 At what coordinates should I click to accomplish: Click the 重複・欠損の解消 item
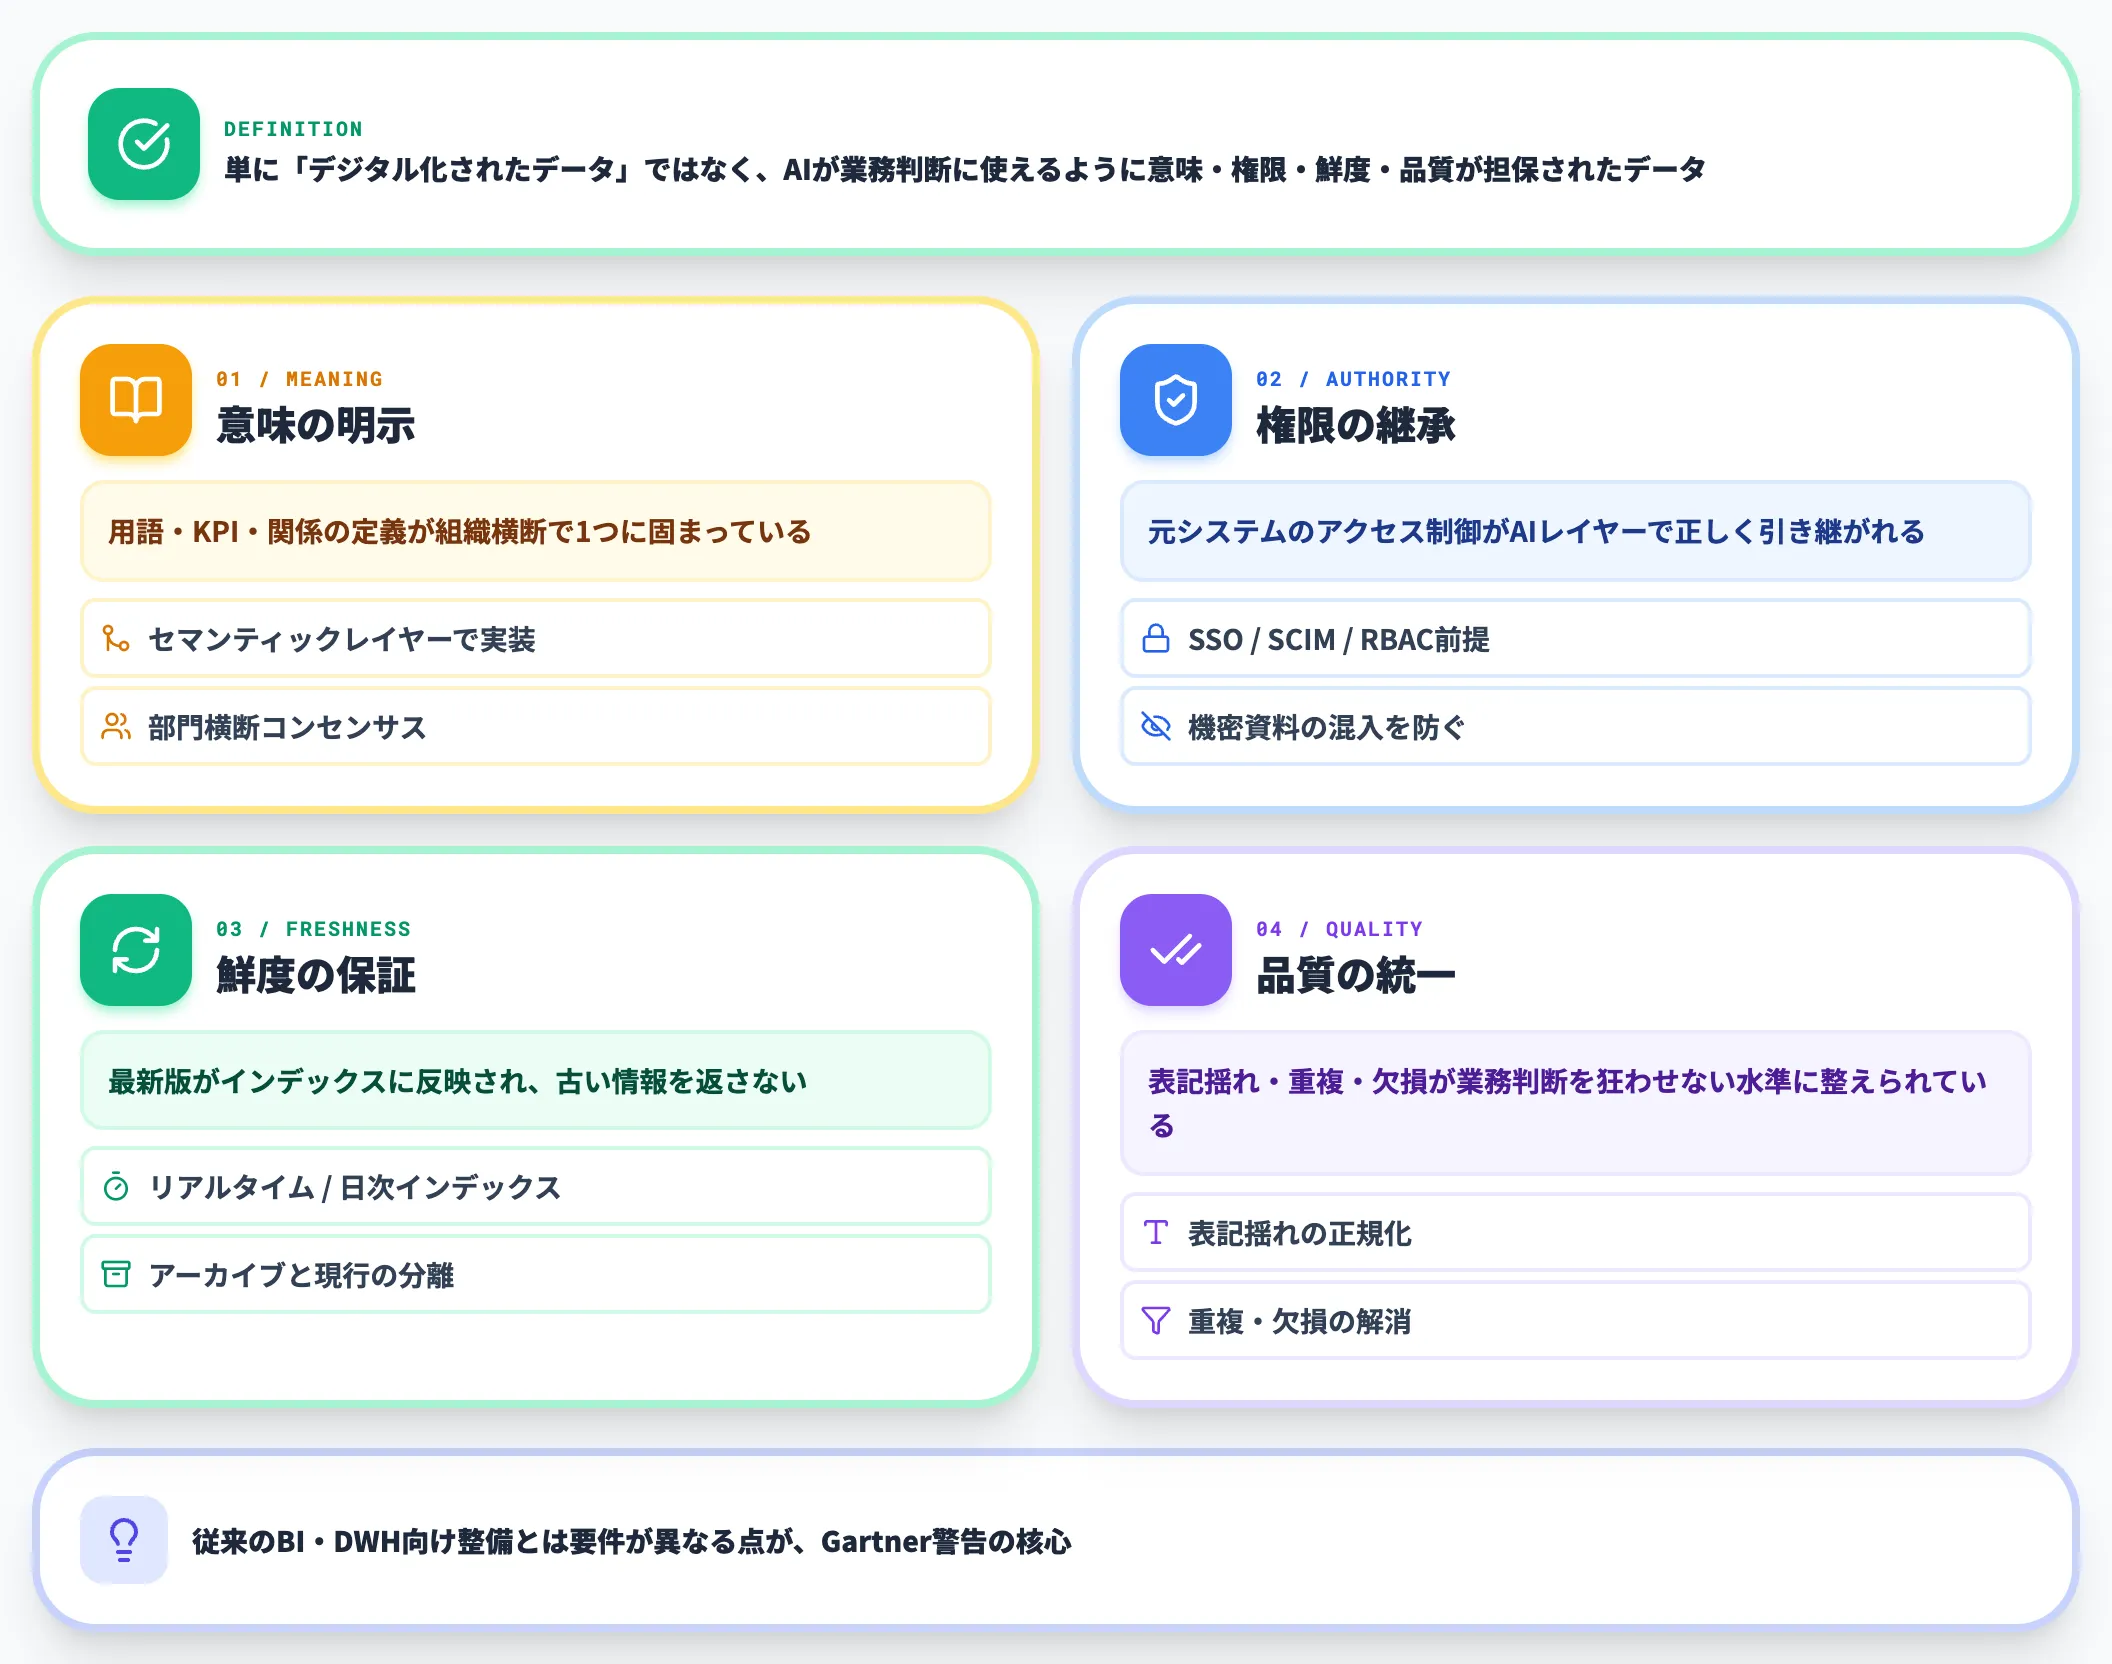point(1576,1320)
